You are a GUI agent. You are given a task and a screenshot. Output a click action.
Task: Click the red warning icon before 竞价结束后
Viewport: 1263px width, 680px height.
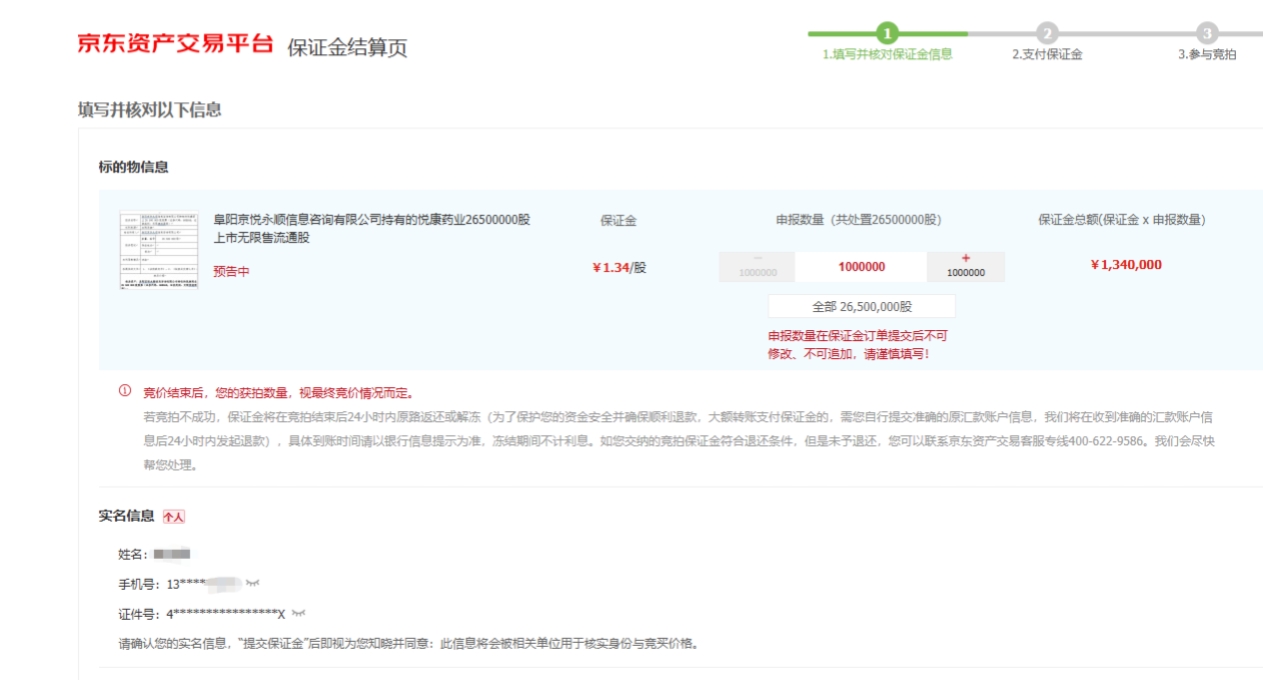(x=125, y=391)
